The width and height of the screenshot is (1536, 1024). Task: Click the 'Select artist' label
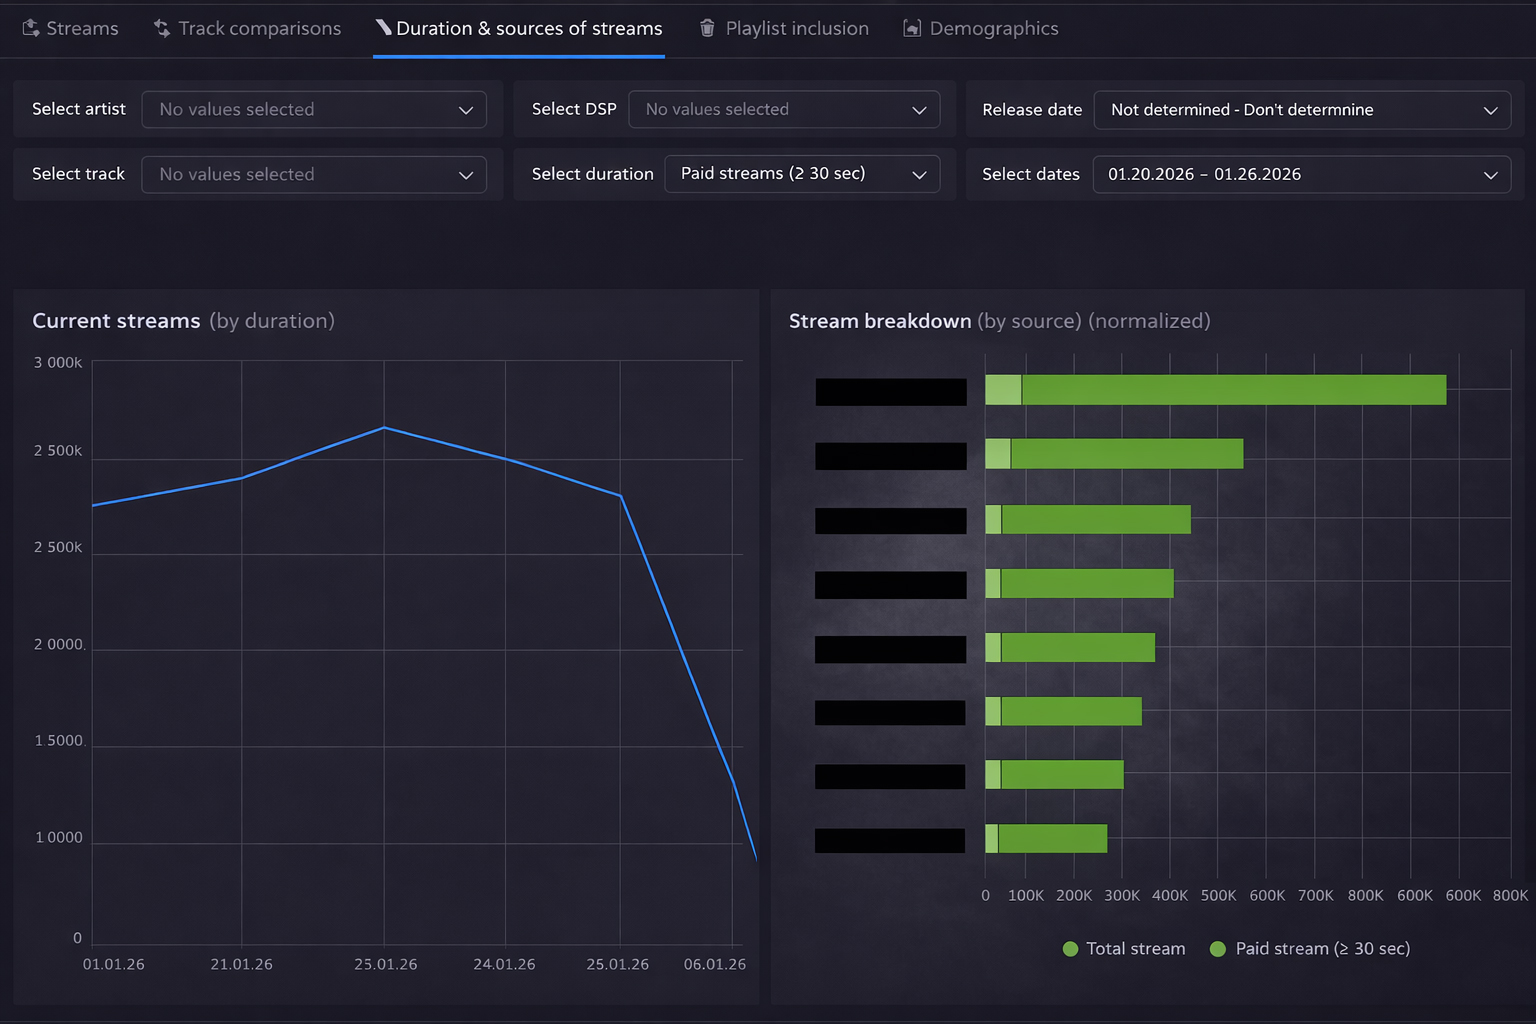click(x=79, y=108)
